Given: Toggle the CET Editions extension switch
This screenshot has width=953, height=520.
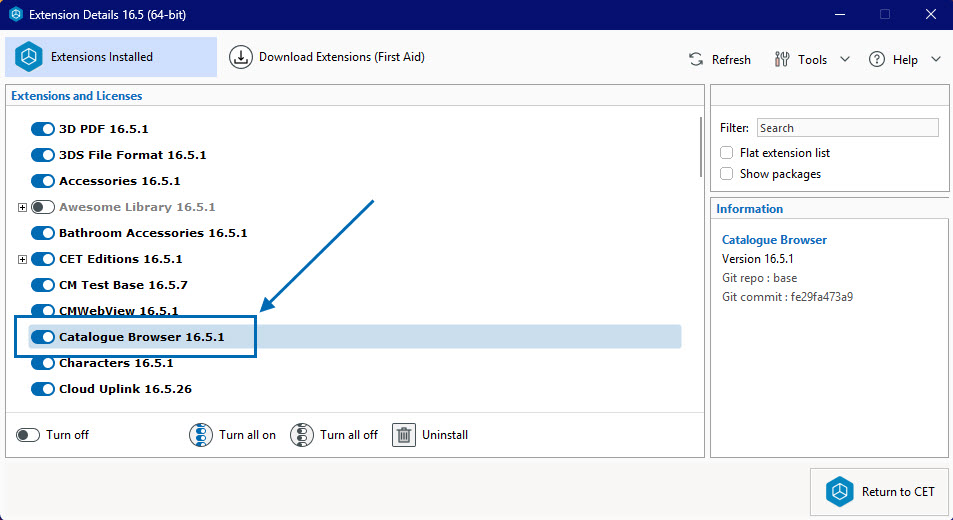Looking at the screenshot, I should [x=43, y=259].
